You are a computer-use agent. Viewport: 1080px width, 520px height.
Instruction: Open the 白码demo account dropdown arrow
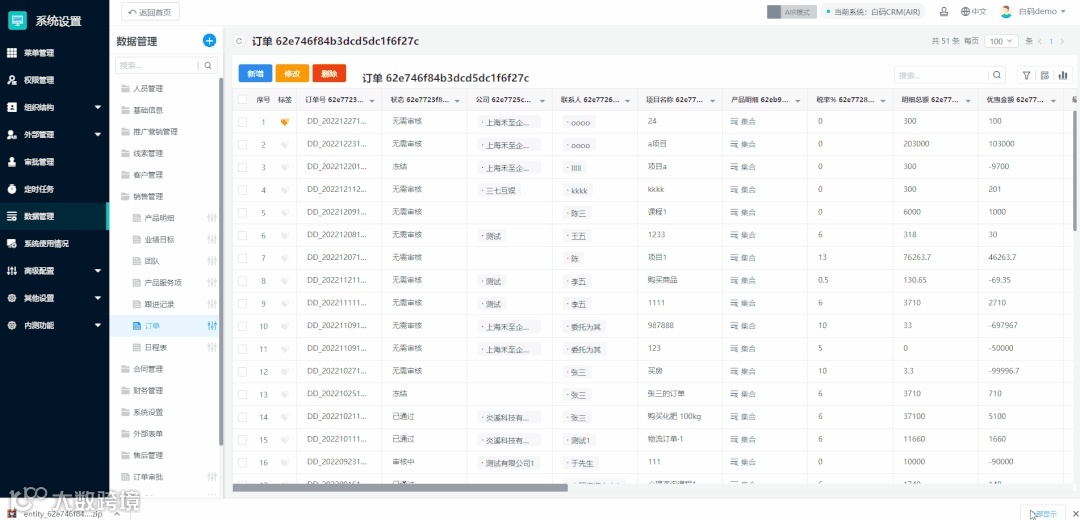(1065, 12)
